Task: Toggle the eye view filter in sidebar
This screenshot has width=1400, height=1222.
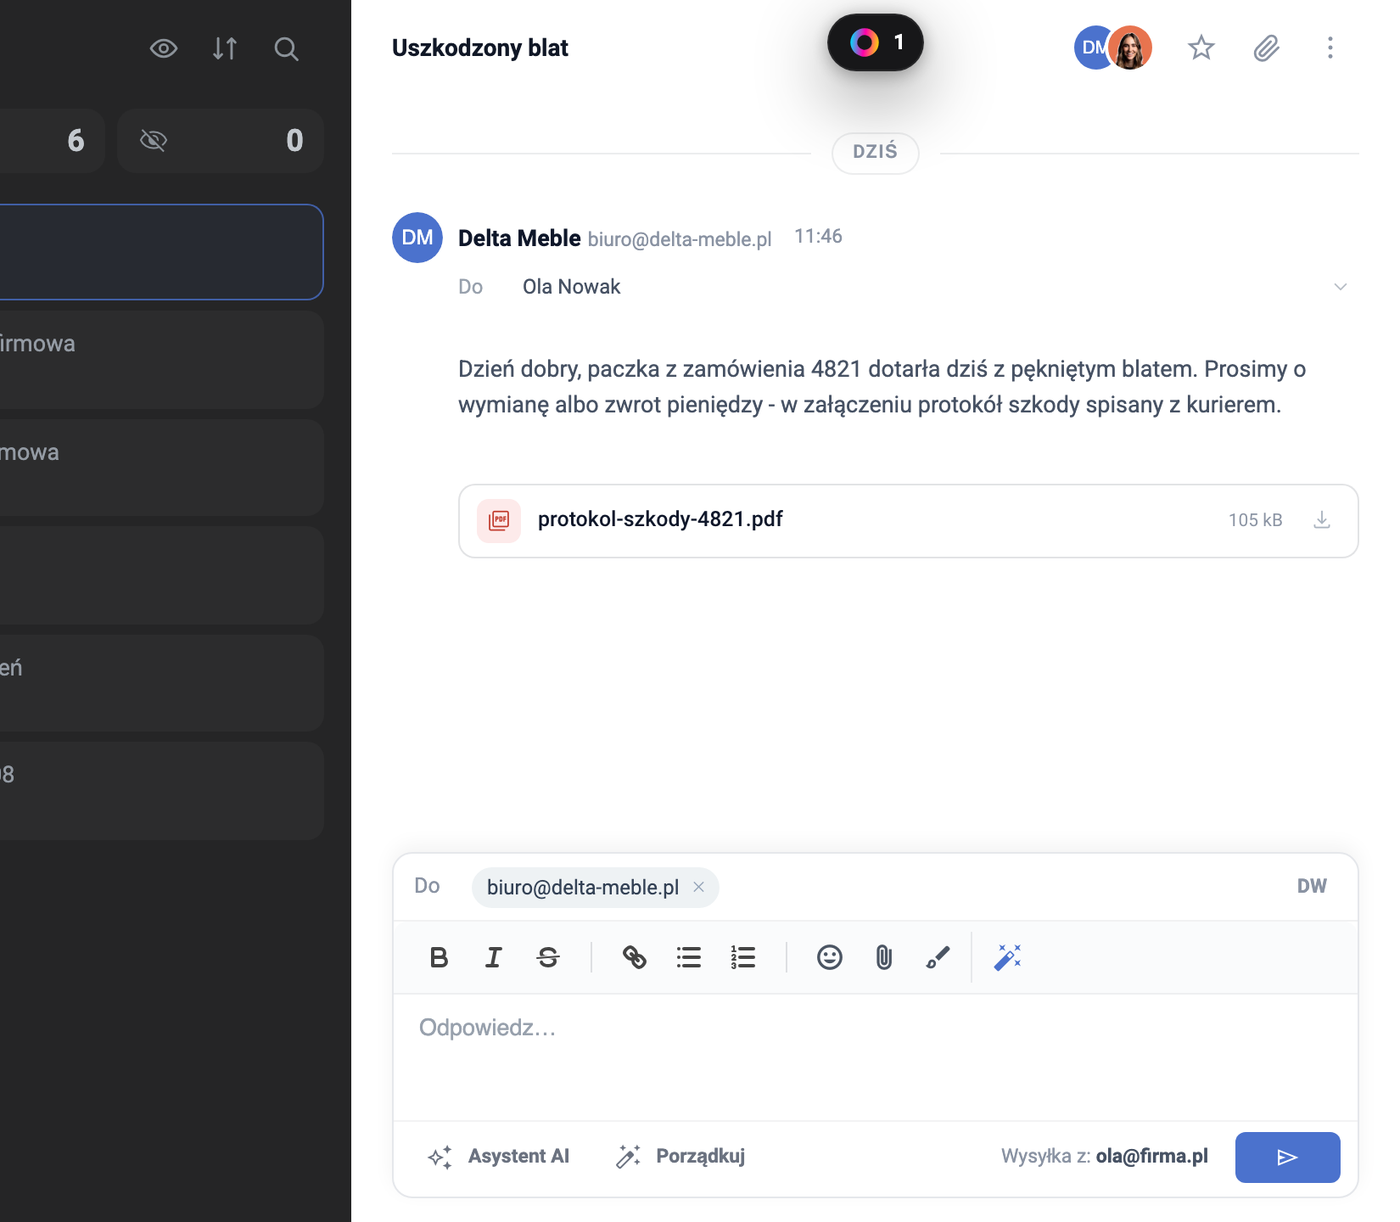Action: (x=163, y=48)
